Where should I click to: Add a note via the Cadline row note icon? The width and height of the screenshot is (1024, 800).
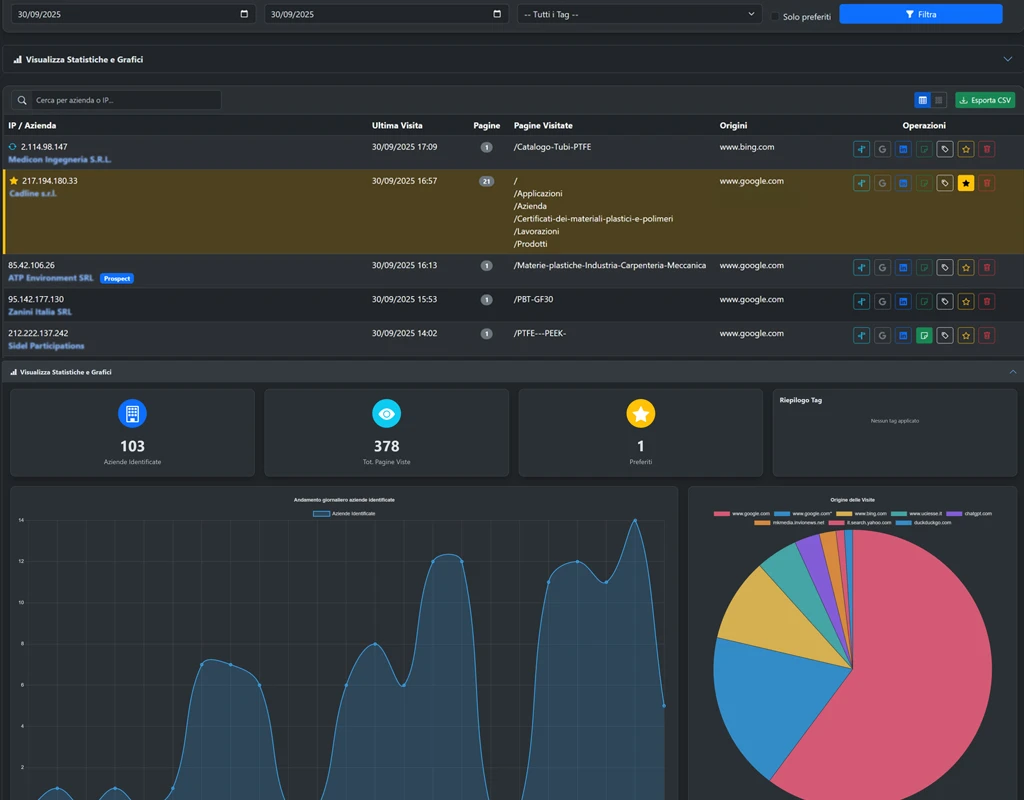(924, 184)
